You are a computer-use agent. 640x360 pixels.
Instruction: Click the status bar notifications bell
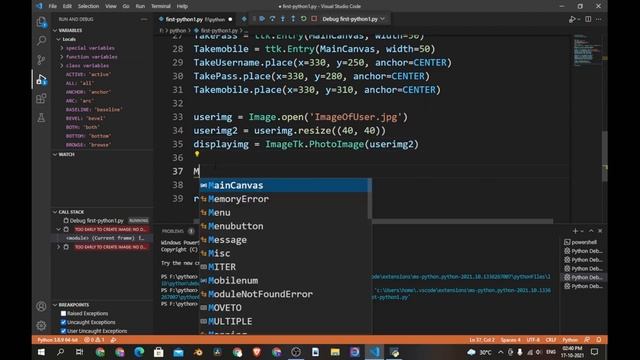(x=599, y=340)
